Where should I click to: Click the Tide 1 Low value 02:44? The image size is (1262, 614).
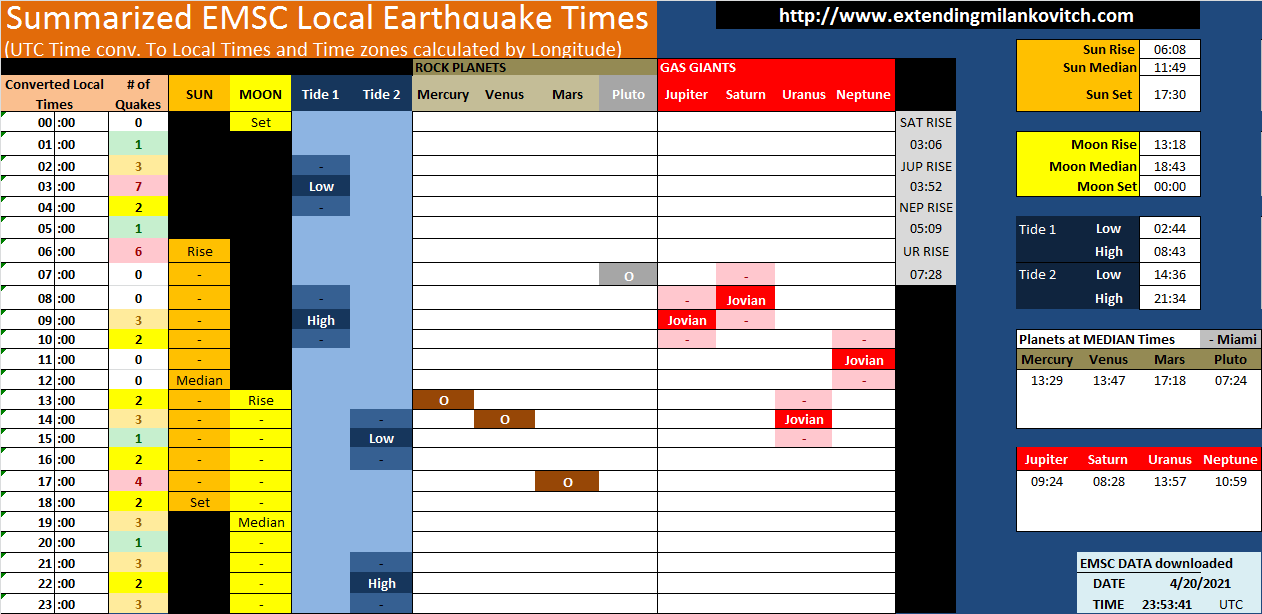(x=1169, y=229)
